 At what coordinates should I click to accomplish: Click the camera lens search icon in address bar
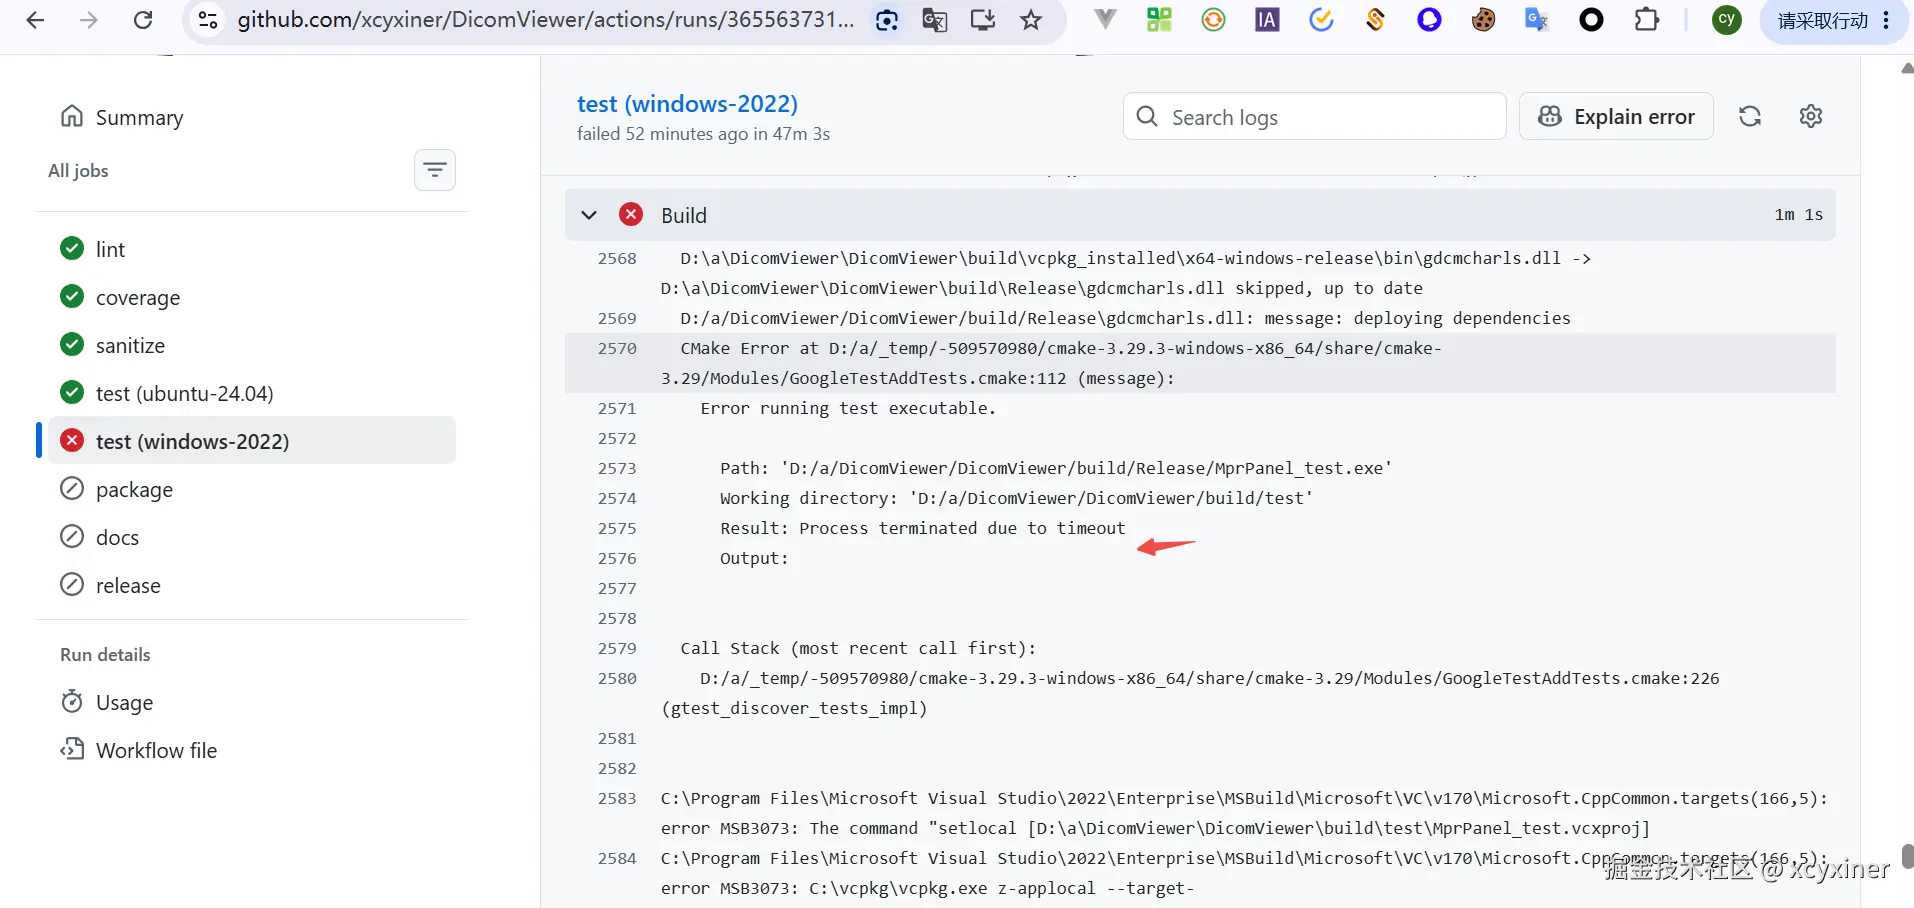tap(887, 20)
